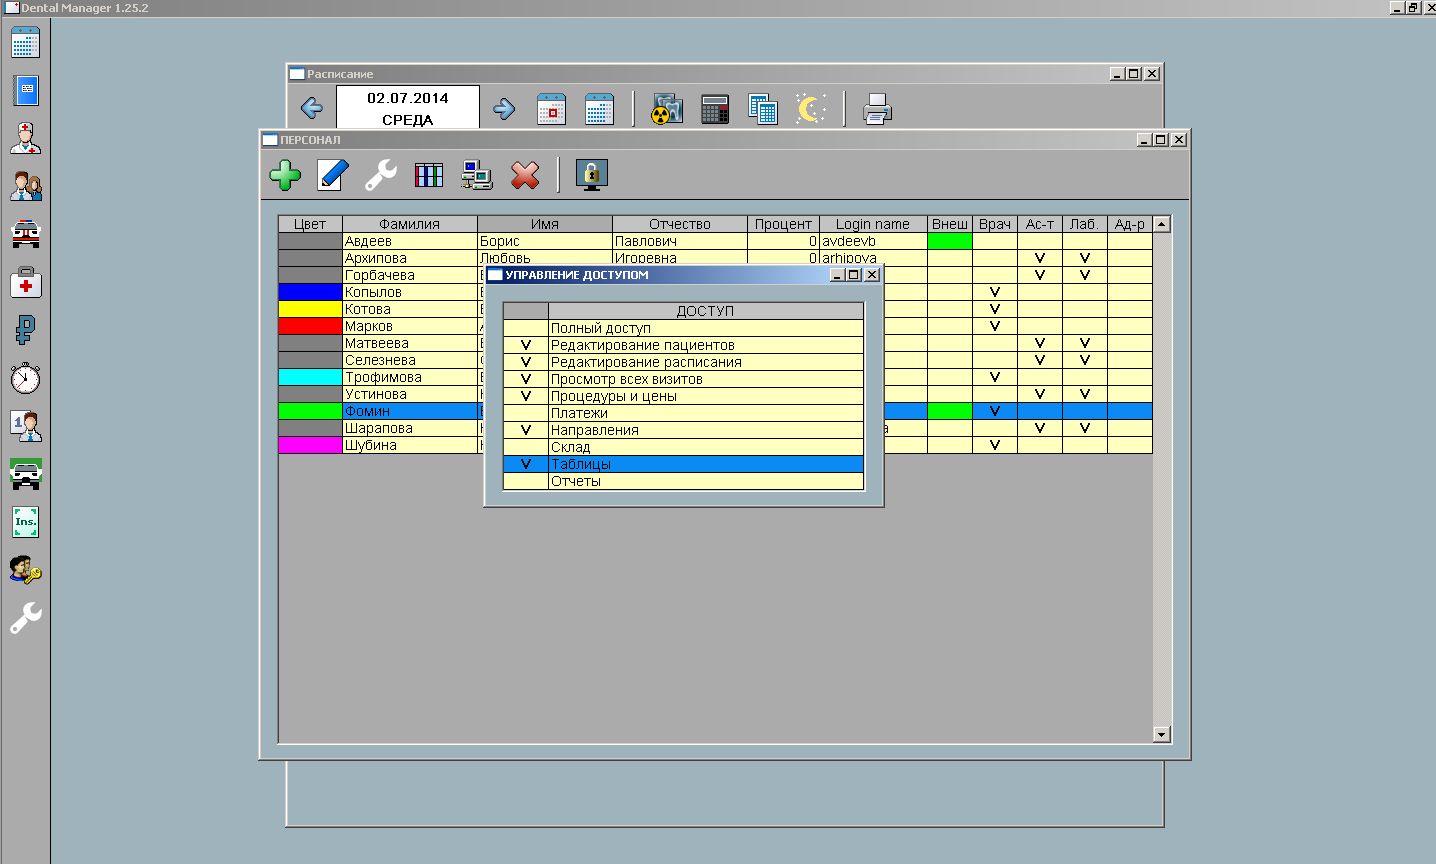Toggle the Платежи access checkbox
This screenshot has height=864, width=1436.
(x=526, y=413)
